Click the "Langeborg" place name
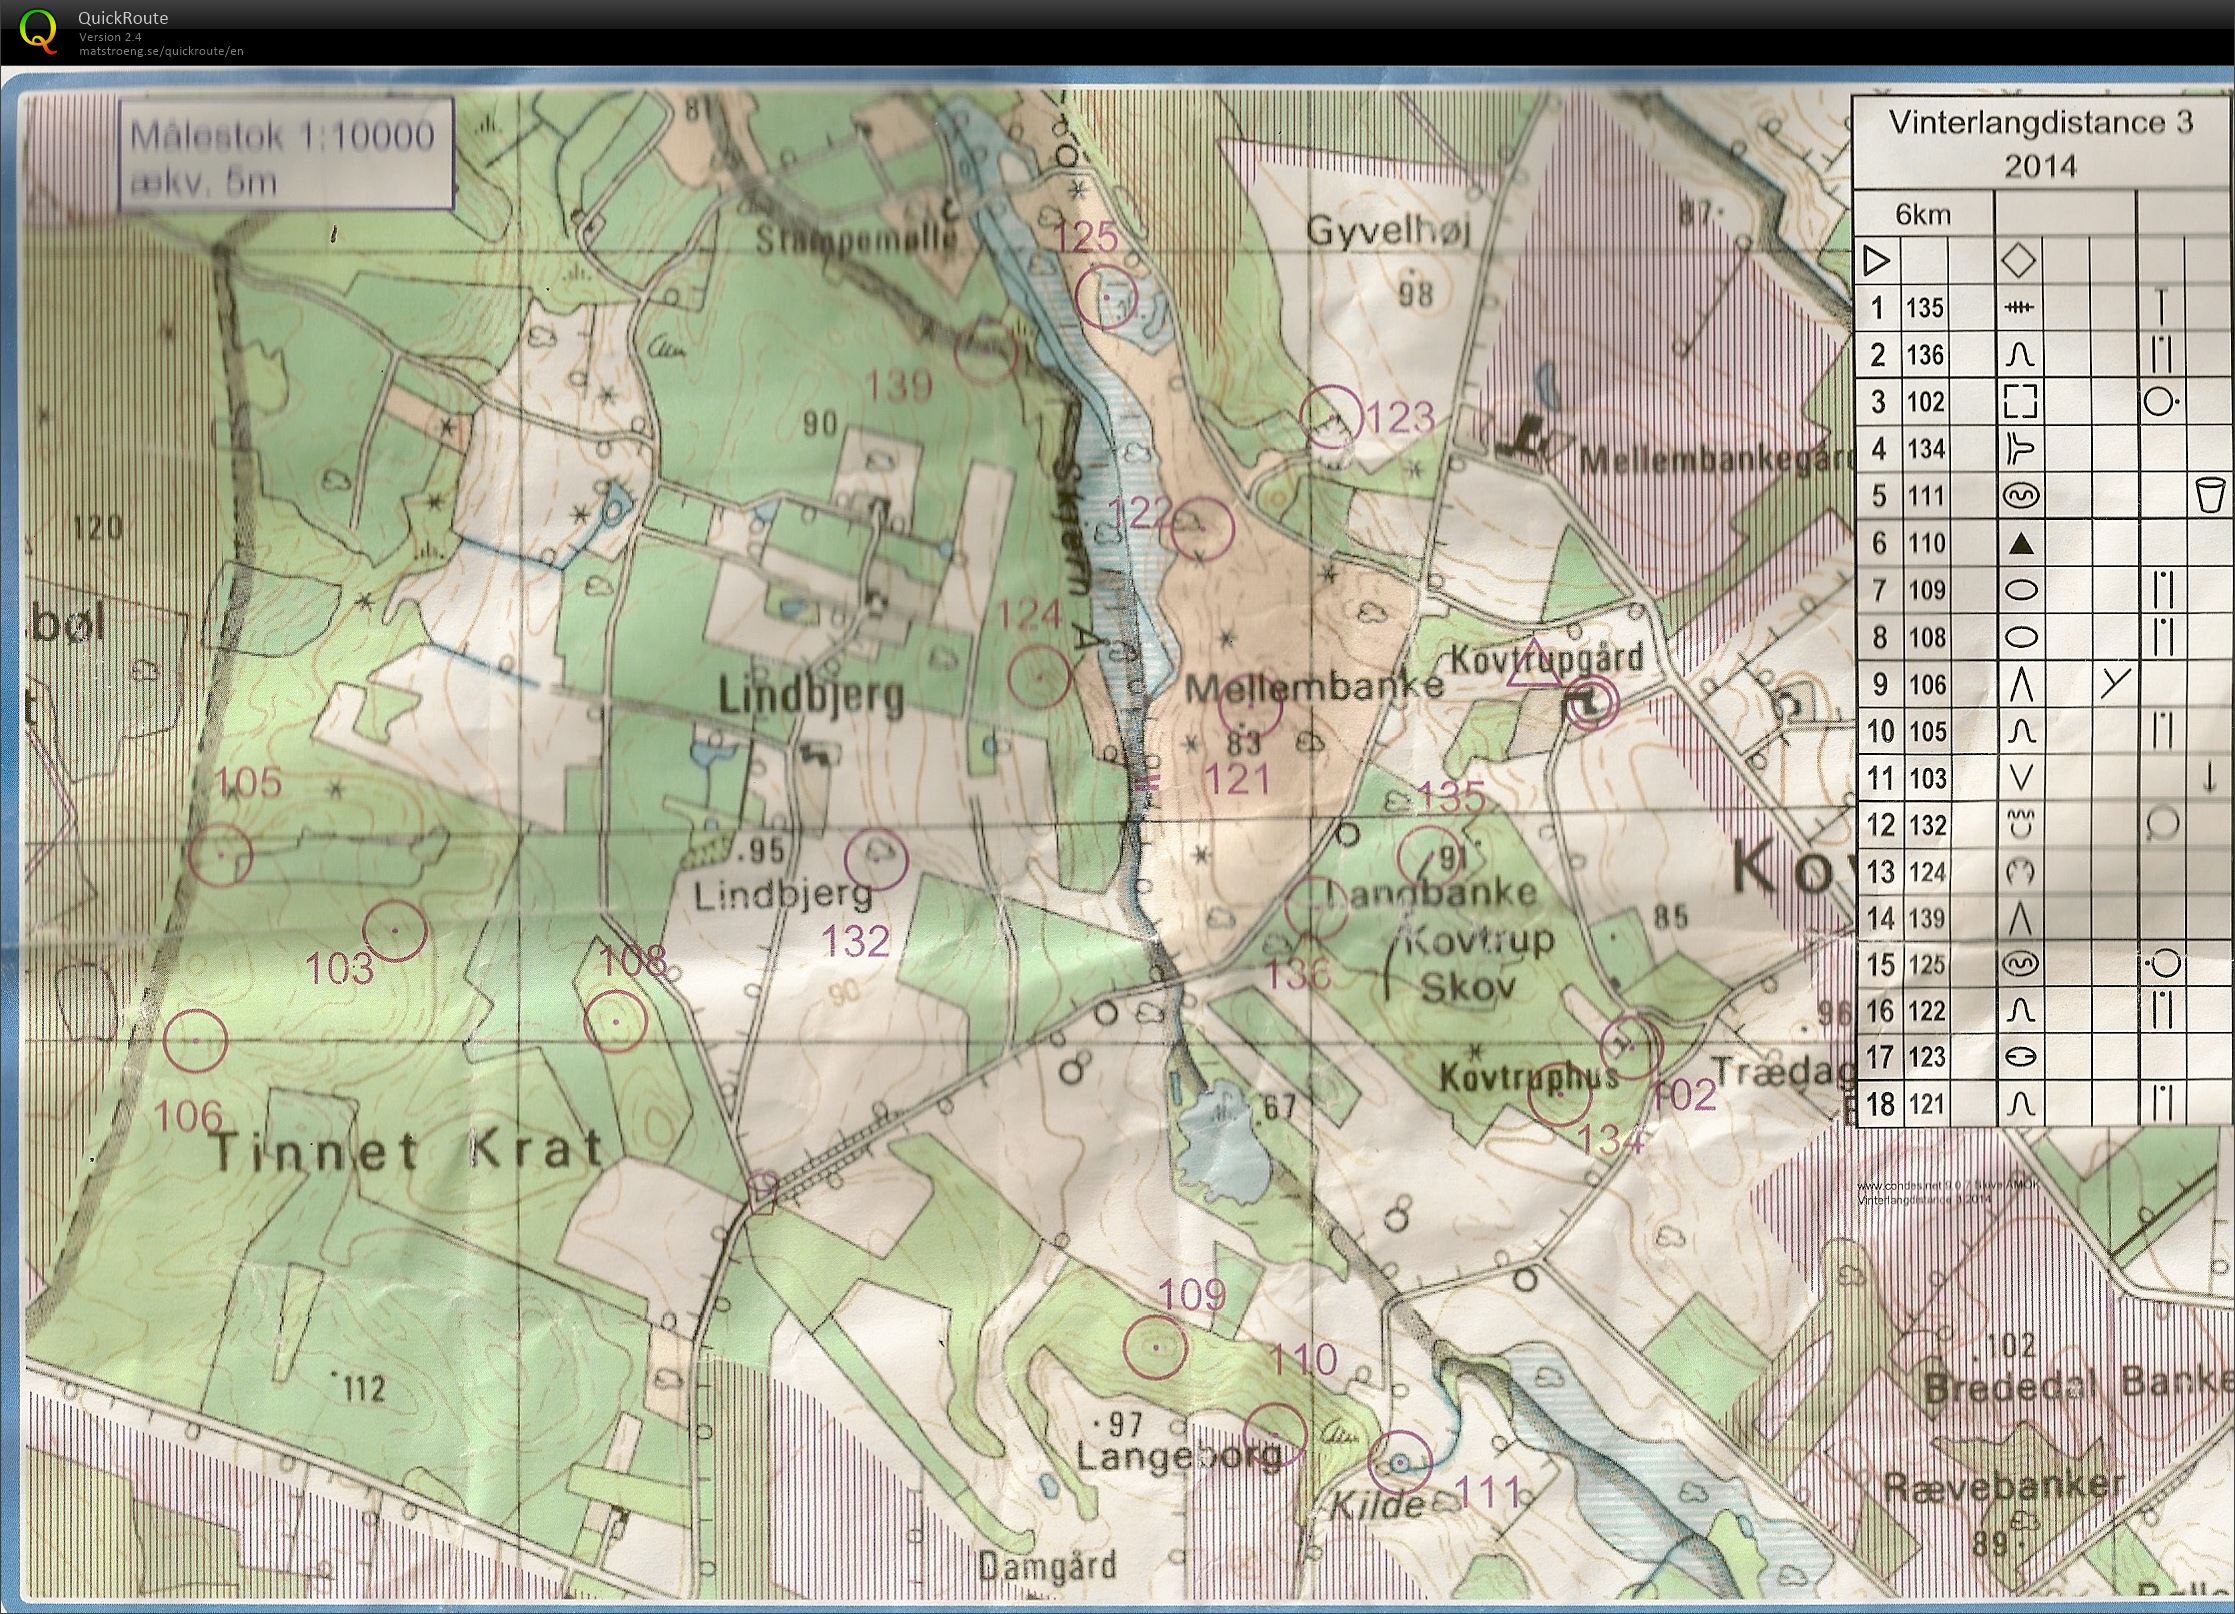Image resolution: width=2235 pixels, height=1614 pixels. coord(1179,1457)
